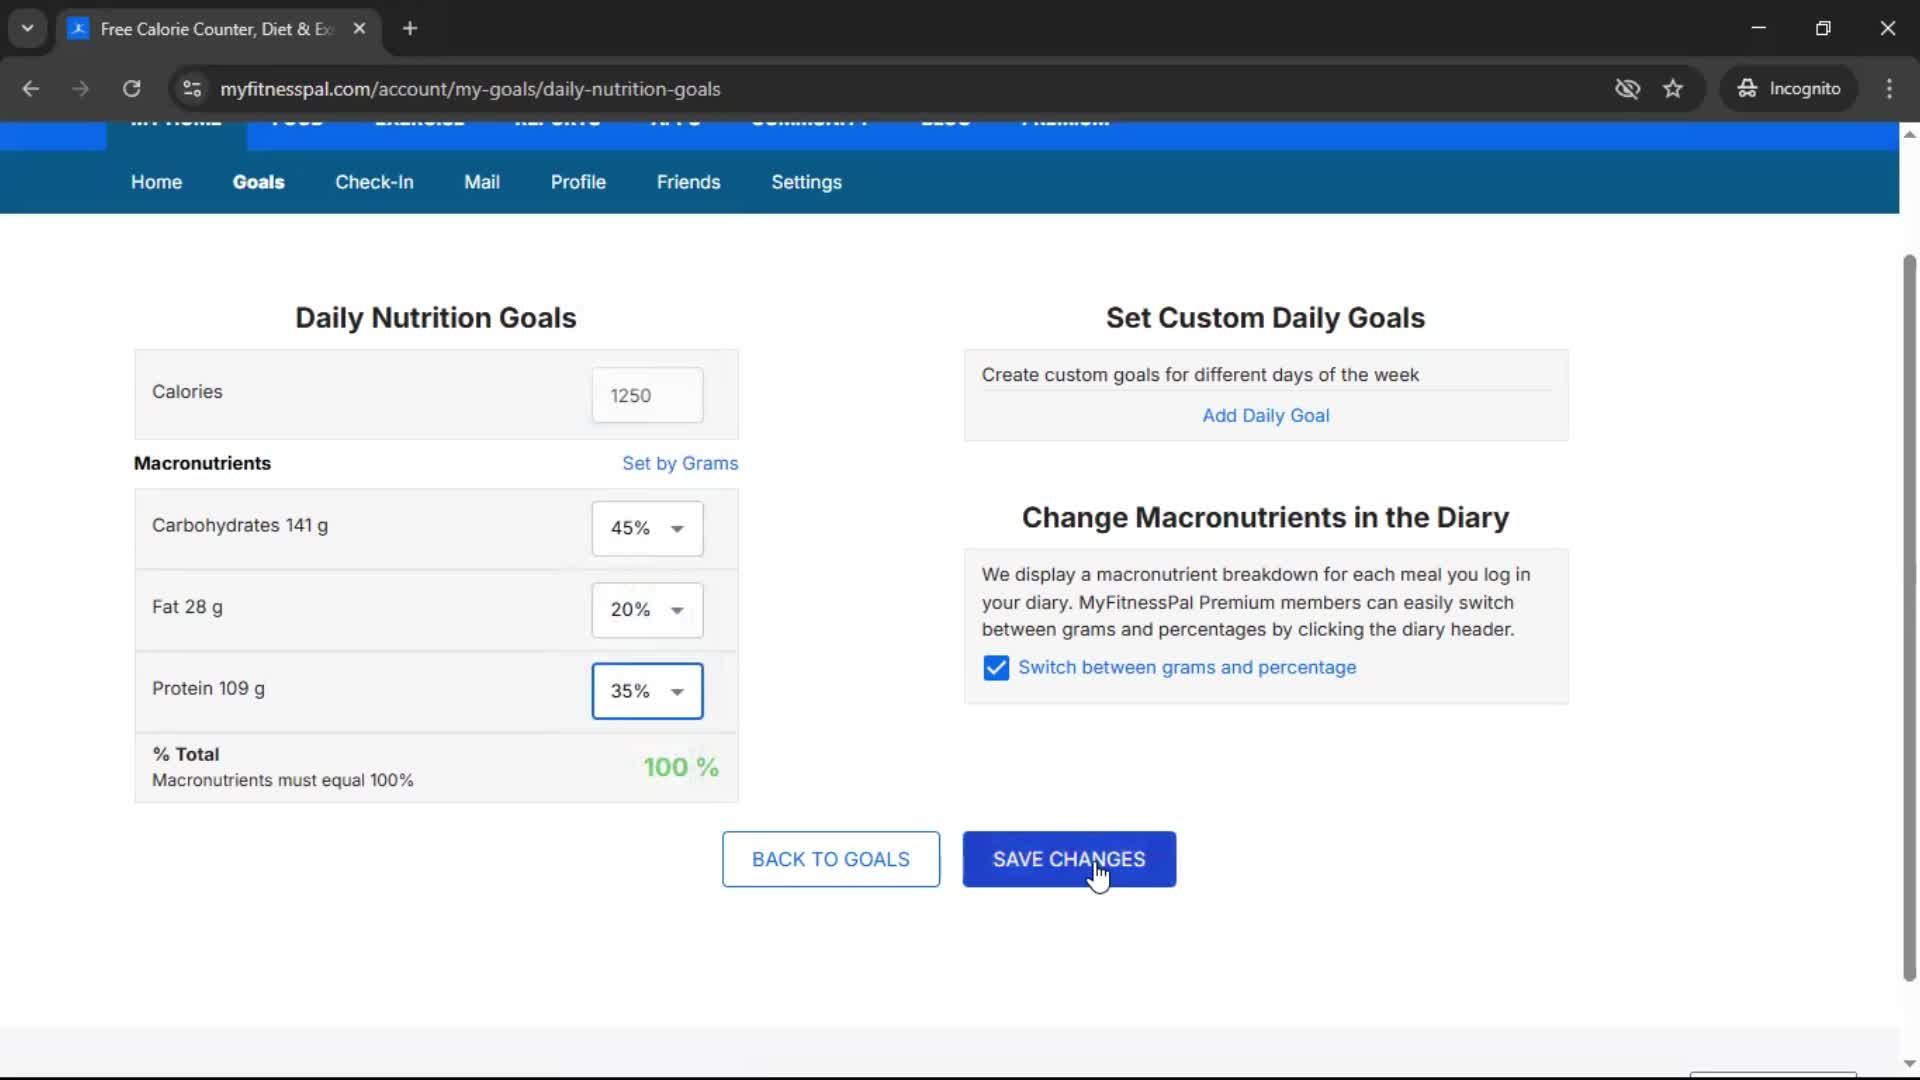
Task: Click the browser back arrow
Action: click(30, 89)
